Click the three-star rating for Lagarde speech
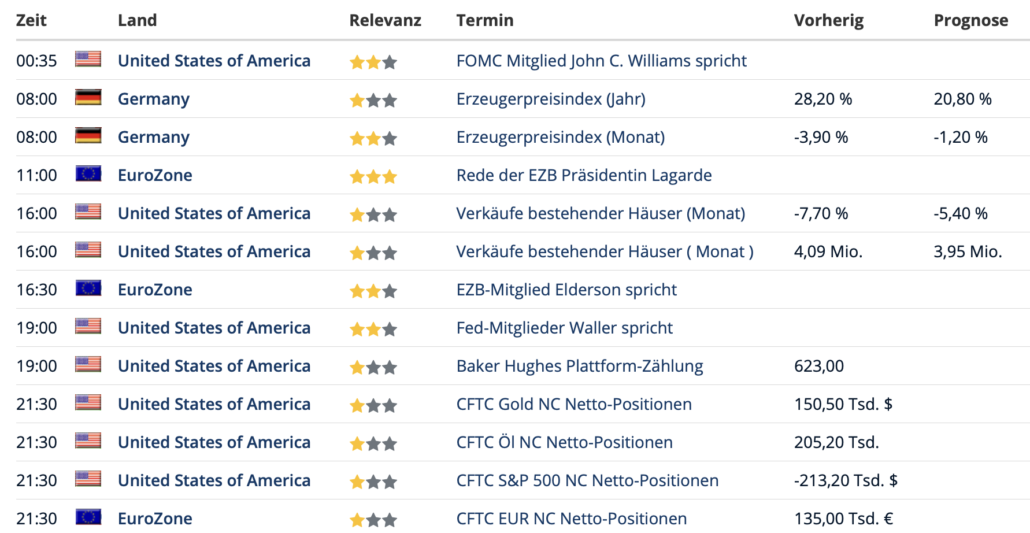 [373, 176]
